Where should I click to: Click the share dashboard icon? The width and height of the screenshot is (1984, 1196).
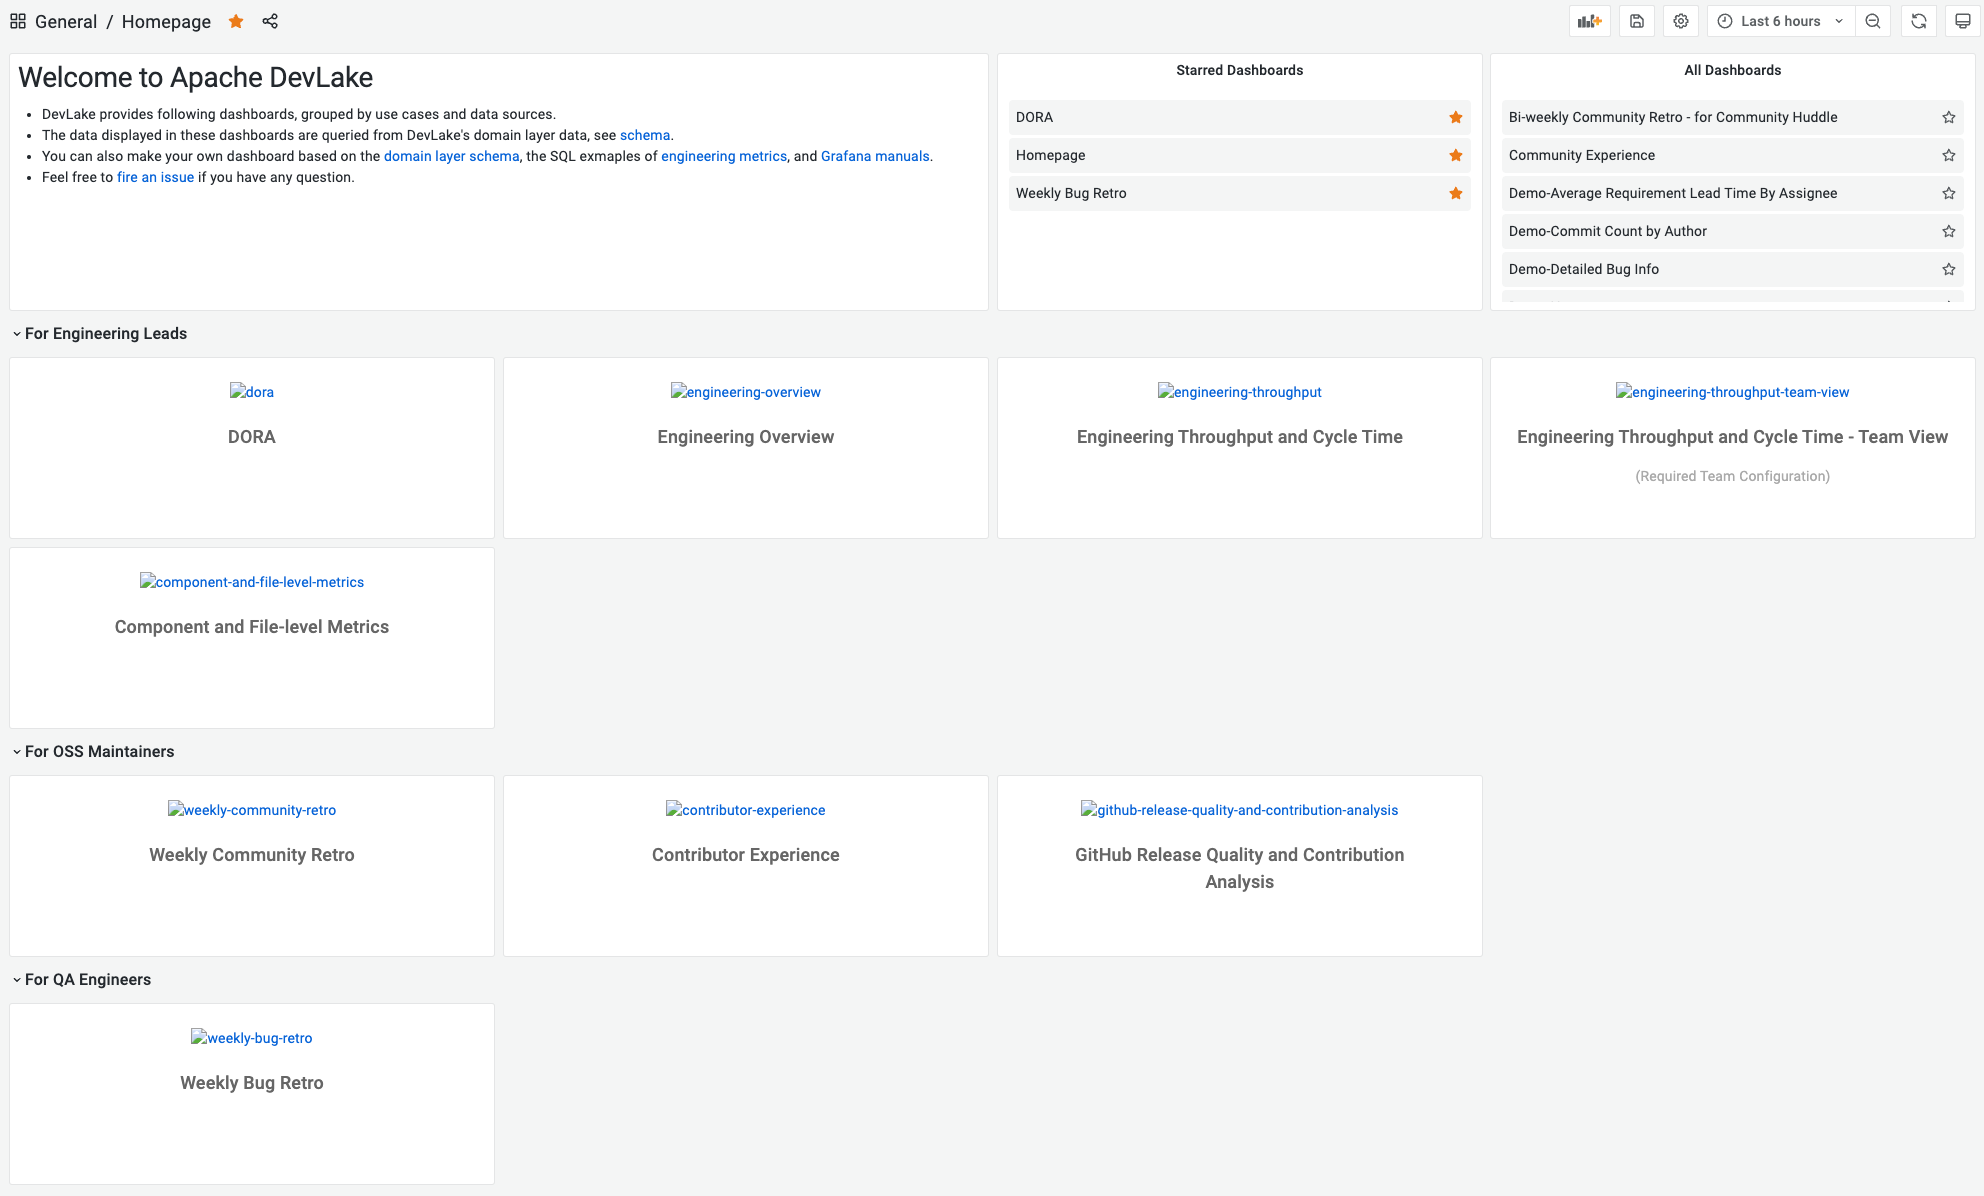point(270,21)
